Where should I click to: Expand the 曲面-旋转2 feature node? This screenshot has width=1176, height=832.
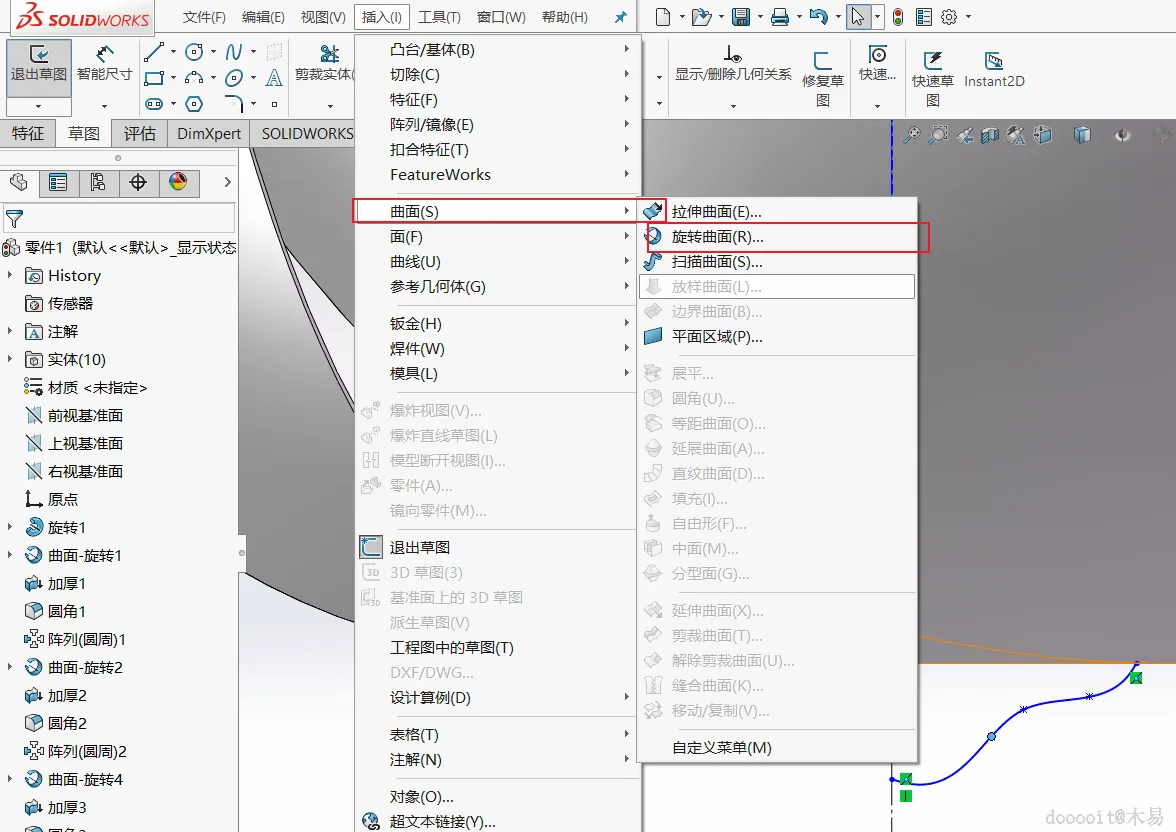tap(10, 667)
